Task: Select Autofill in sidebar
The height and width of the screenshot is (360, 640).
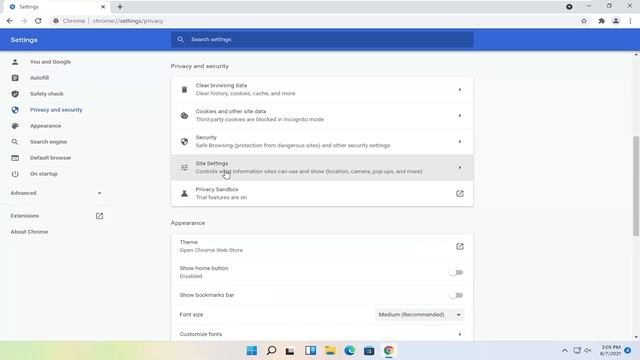Action: 39,78
